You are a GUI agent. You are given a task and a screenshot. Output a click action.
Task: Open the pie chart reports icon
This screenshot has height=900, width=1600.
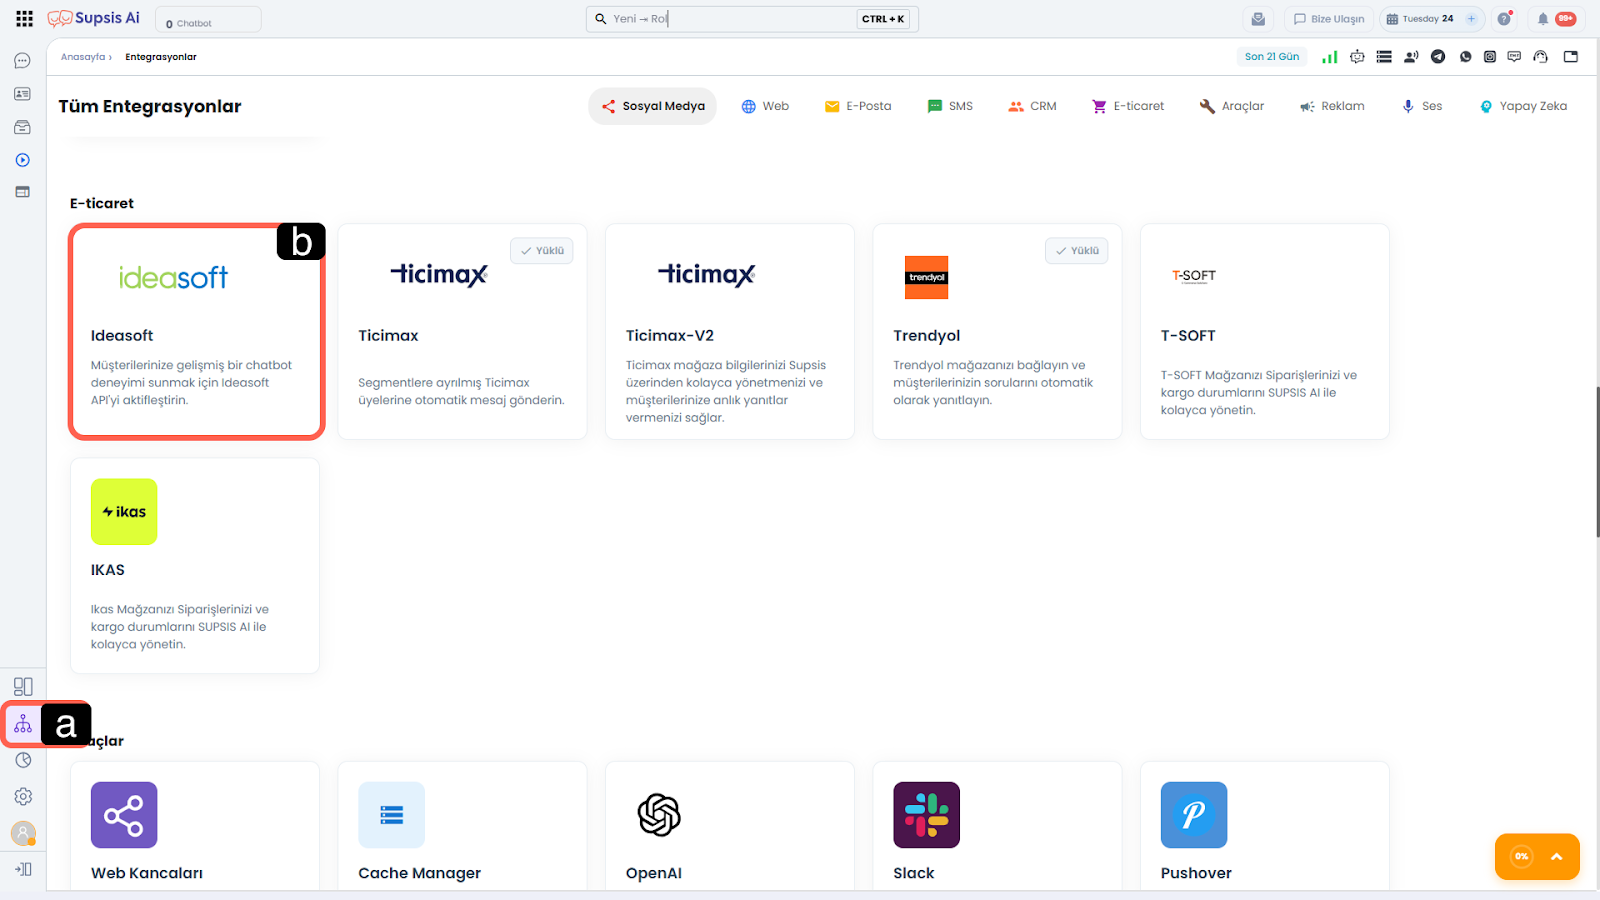(x=23, y=760)
